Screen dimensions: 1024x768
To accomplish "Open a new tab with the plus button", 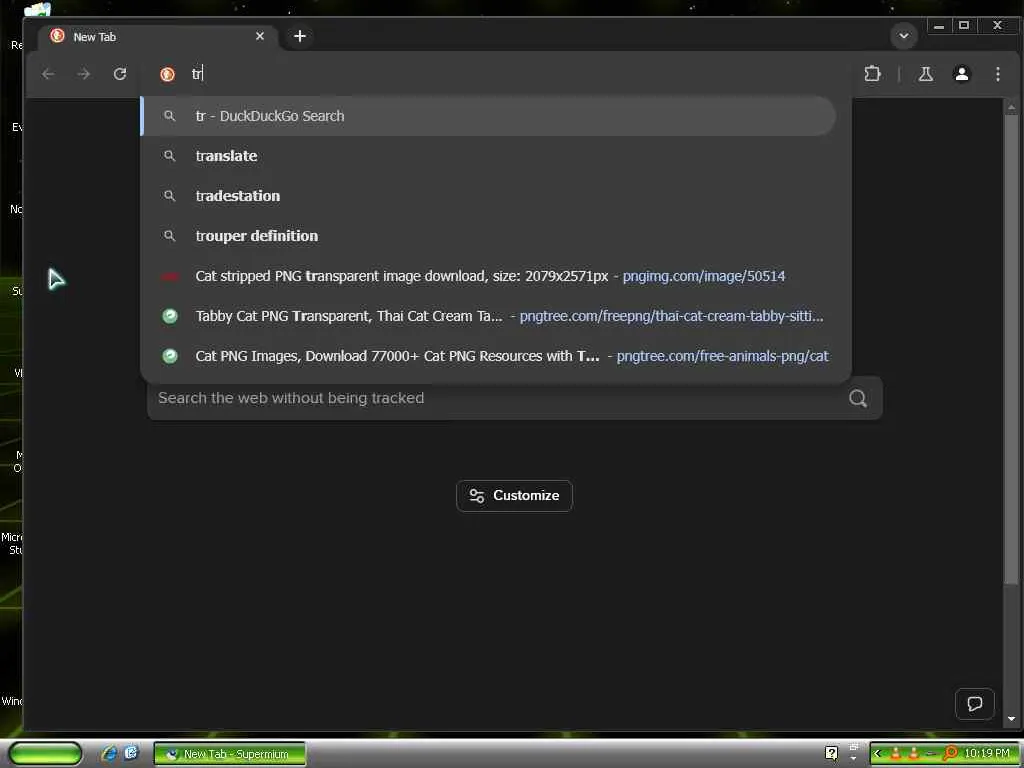I will (x=300, y=36).
